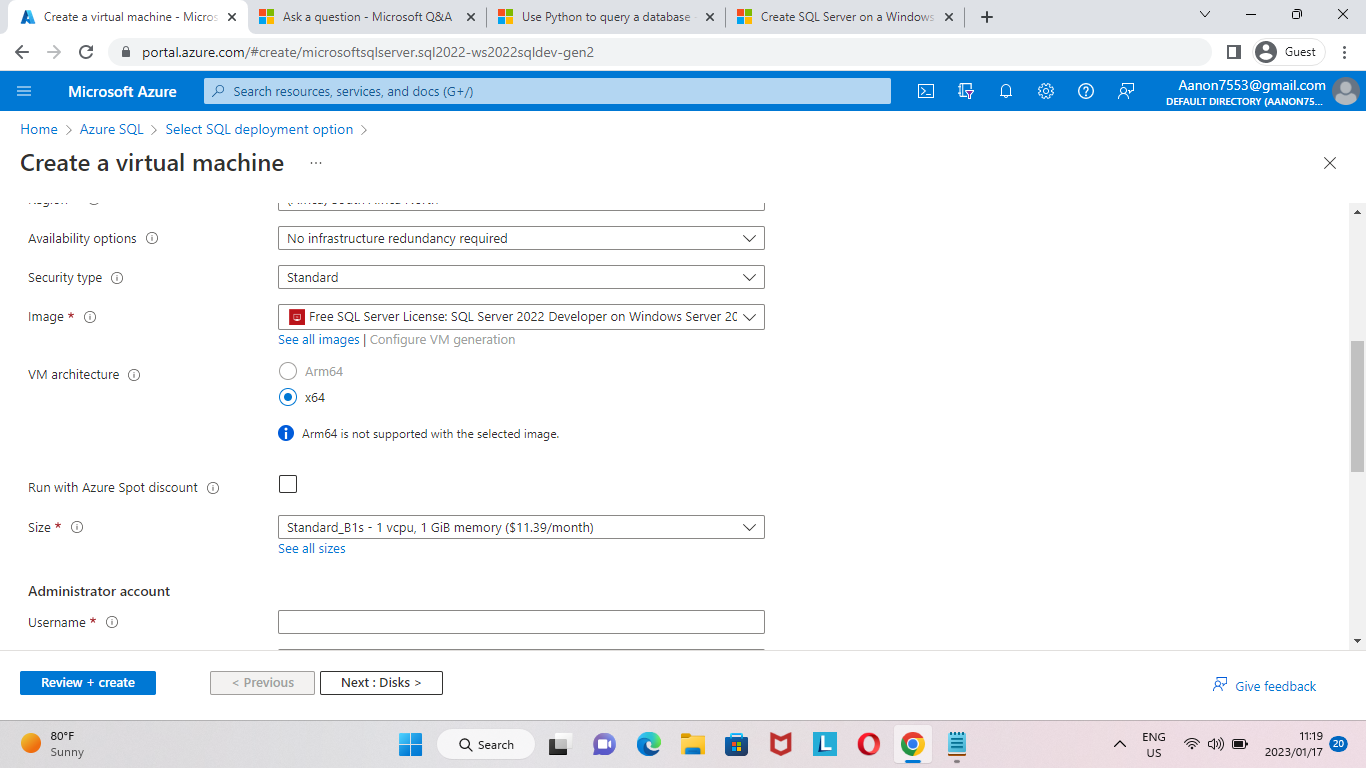The width and height of the screenshot is (1366, 768).
Task: Open a new browser tab
Action: click(987, 17)
